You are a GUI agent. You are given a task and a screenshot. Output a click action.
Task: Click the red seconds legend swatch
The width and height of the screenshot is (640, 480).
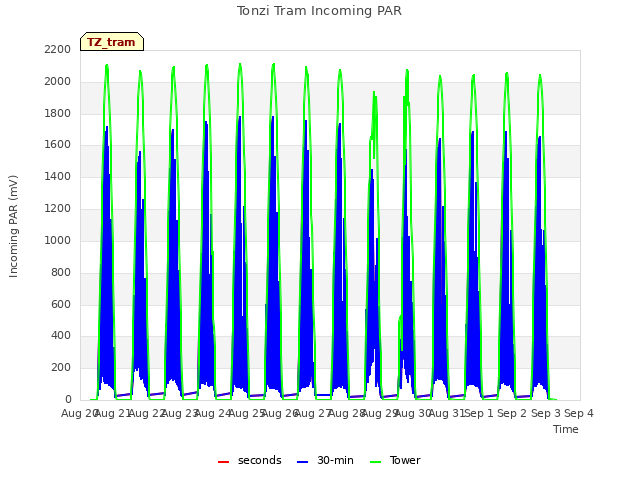tap(223, 462)
